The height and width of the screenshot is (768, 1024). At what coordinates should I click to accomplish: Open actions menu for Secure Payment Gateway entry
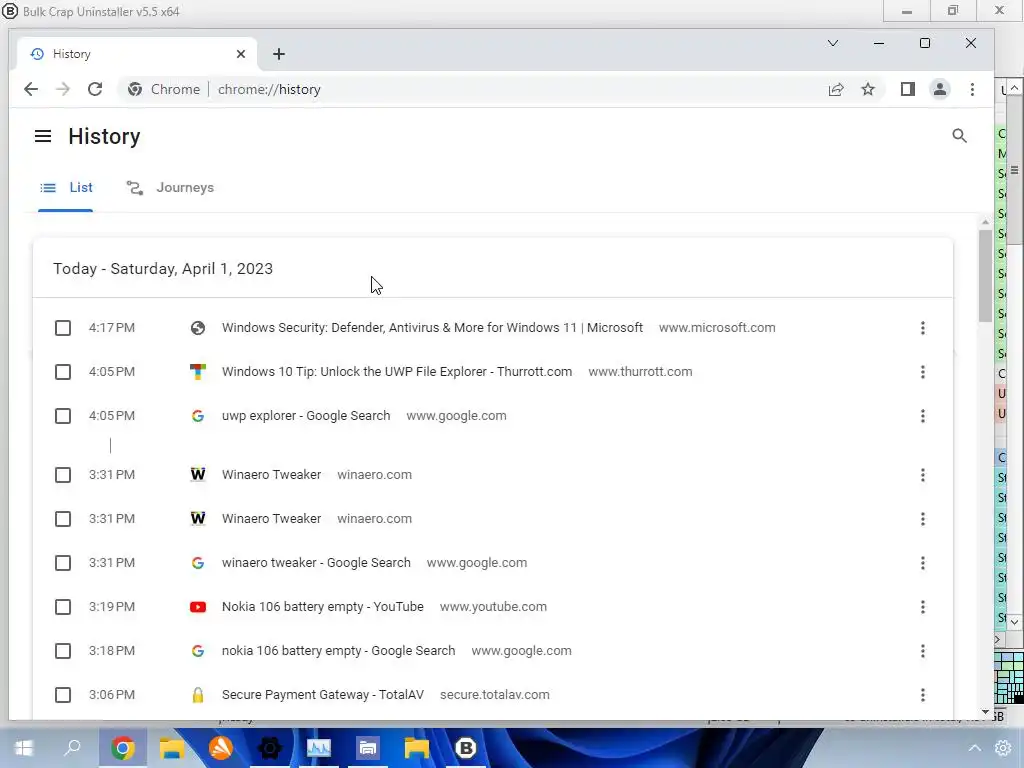pos(923,696)
